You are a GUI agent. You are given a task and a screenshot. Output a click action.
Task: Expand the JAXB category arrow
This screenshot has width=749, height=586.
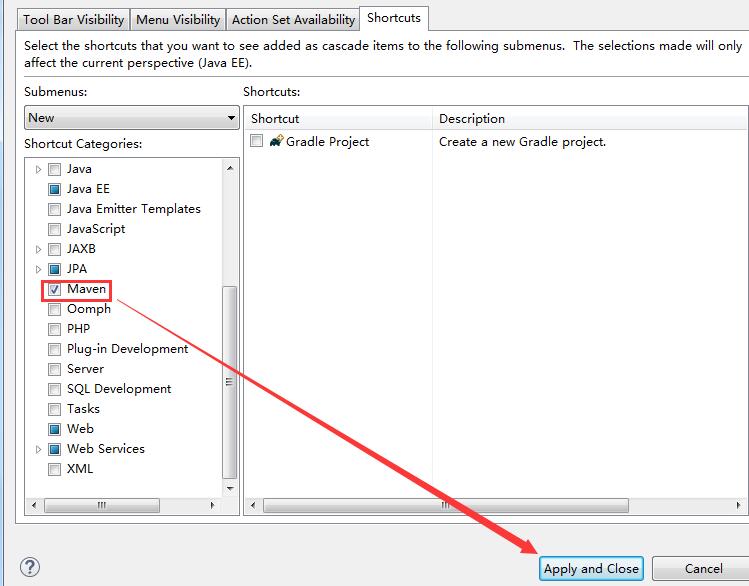point(39,249)
